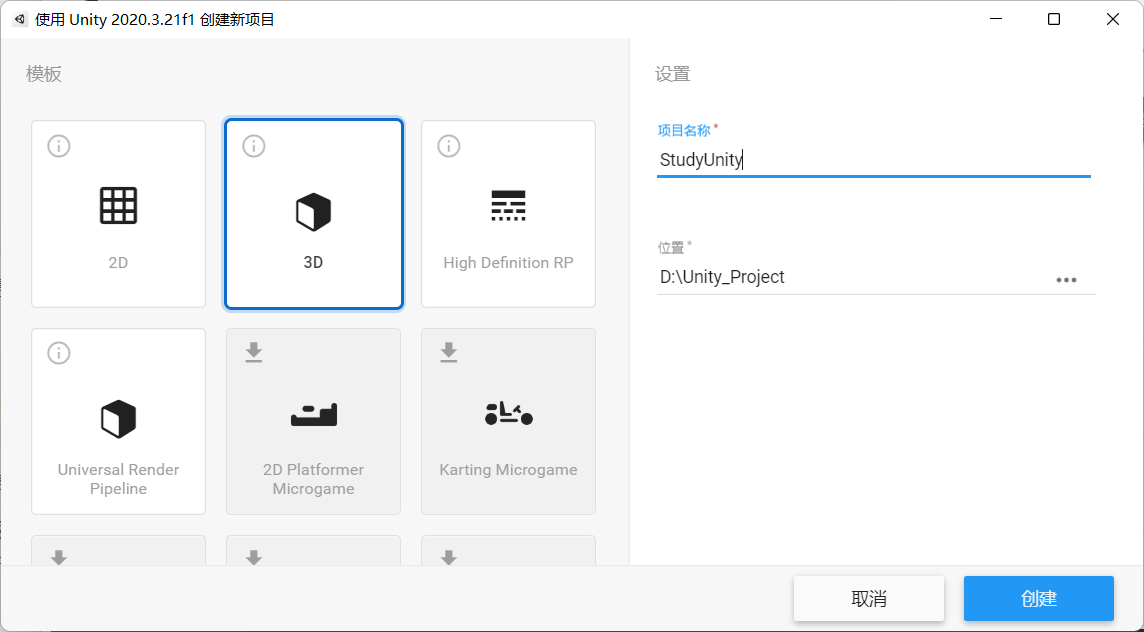
Task: Show info for High Definition RP template
Action: click(x=449, y=146)
